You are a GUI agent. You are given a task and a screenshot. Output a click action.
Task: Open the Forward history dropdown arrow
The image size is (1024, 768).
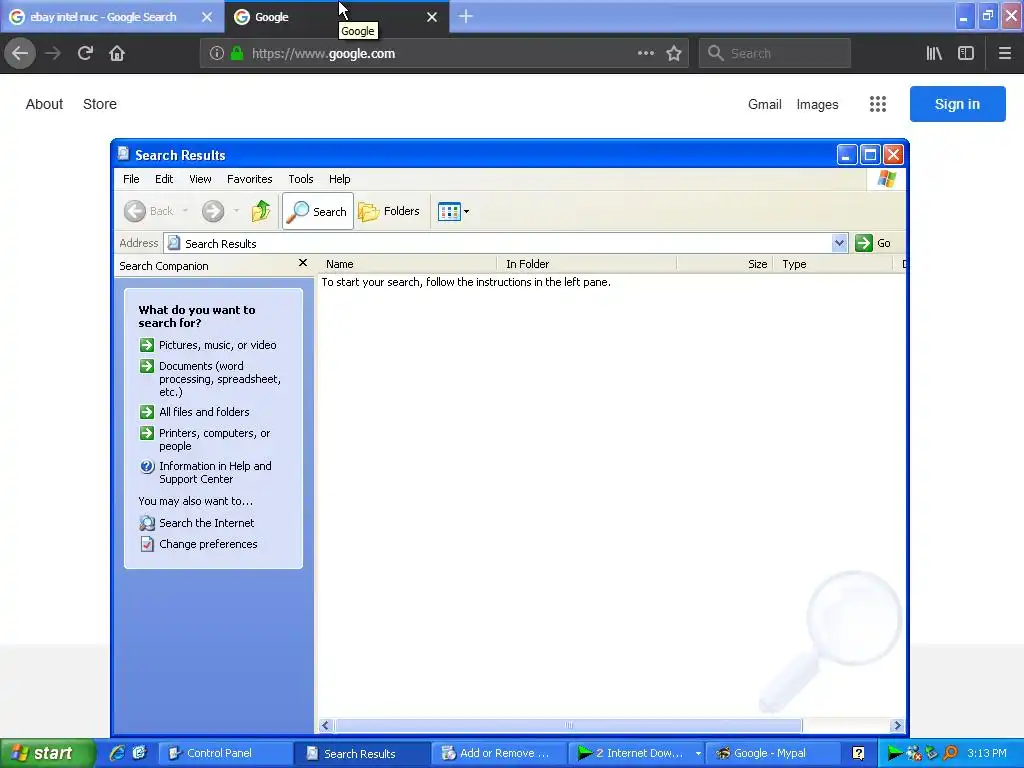tap(236, 211)
